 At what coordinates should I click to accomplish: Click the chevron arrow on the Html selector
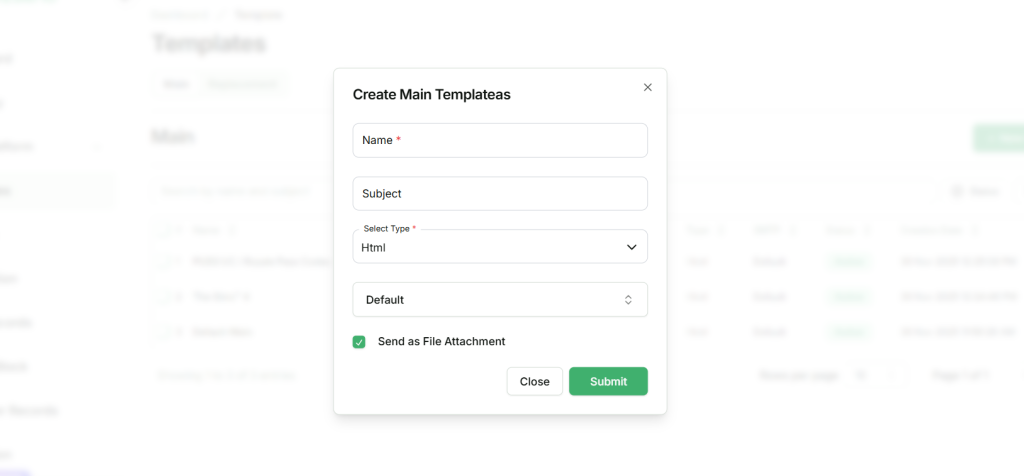pos(631,247)
